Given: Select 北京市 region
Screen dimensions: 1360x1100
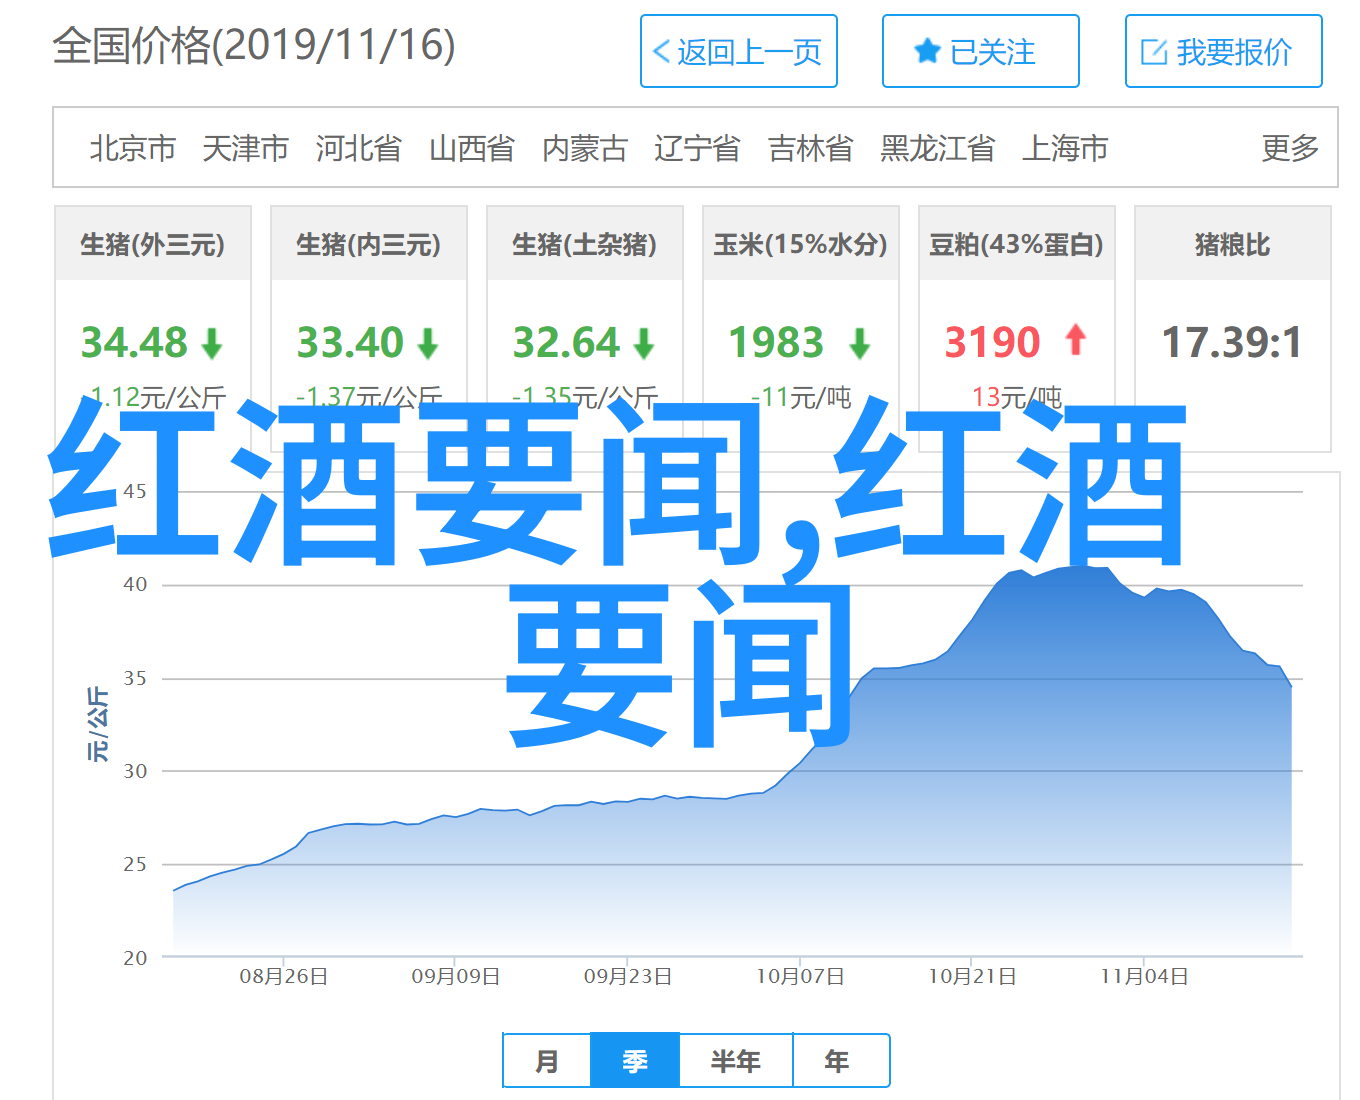Looking at the screenshot, I should pyautogui.click(x=133, y=148).
